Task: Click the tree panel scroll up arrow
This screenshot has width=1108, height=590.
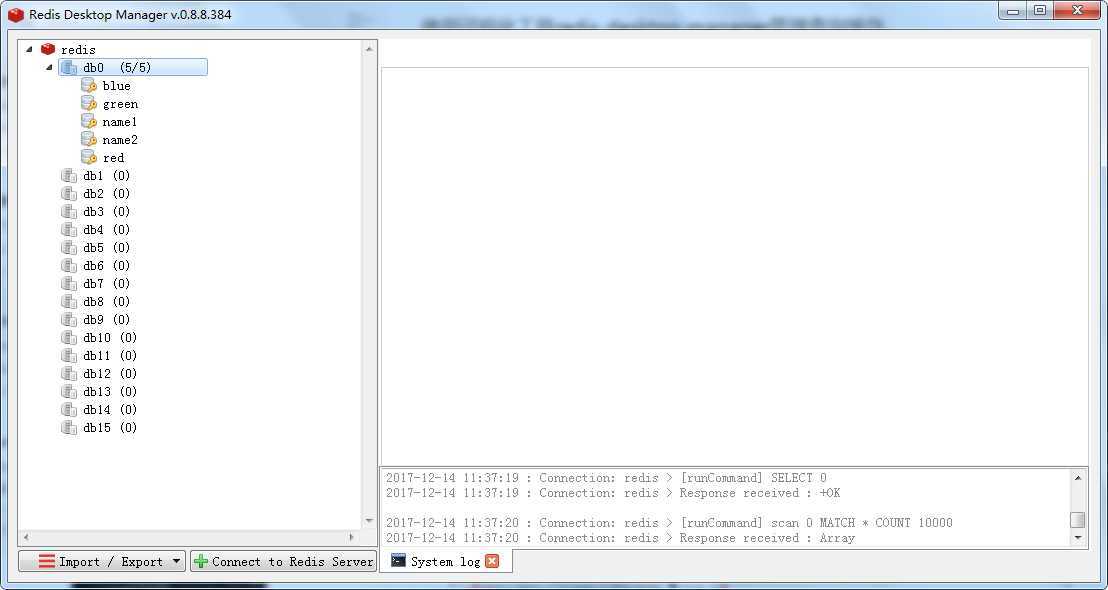Action: (x=369, y=49)
